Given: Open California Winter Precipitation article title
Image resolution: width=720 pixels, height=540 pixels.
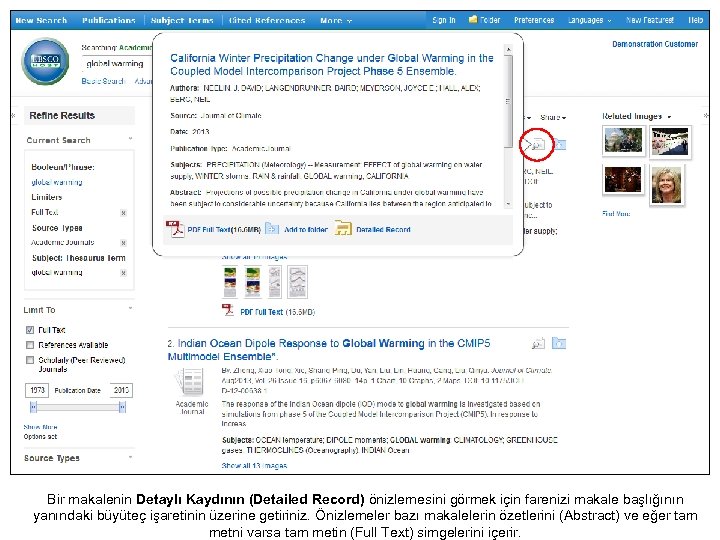Looking at the screenshot, I should [x=332, y=64].
